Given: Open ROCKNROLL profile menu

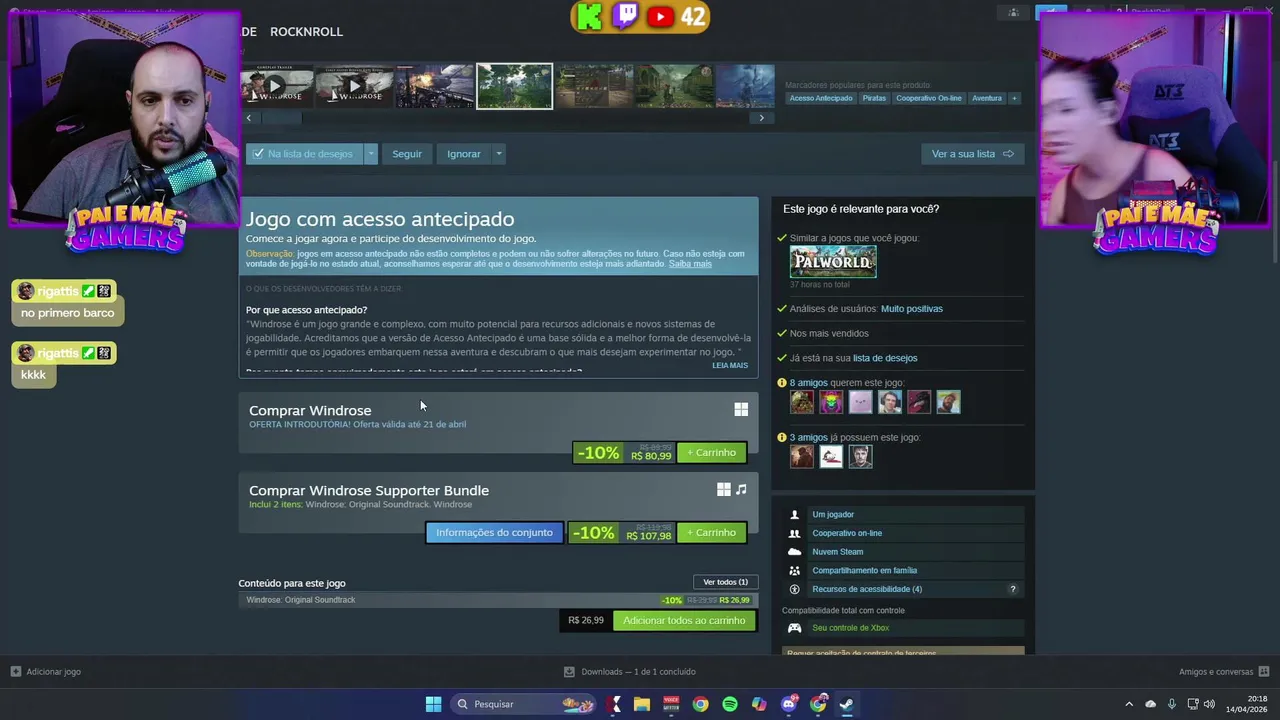Looking at the screenshot, I should tap(306, 32).
